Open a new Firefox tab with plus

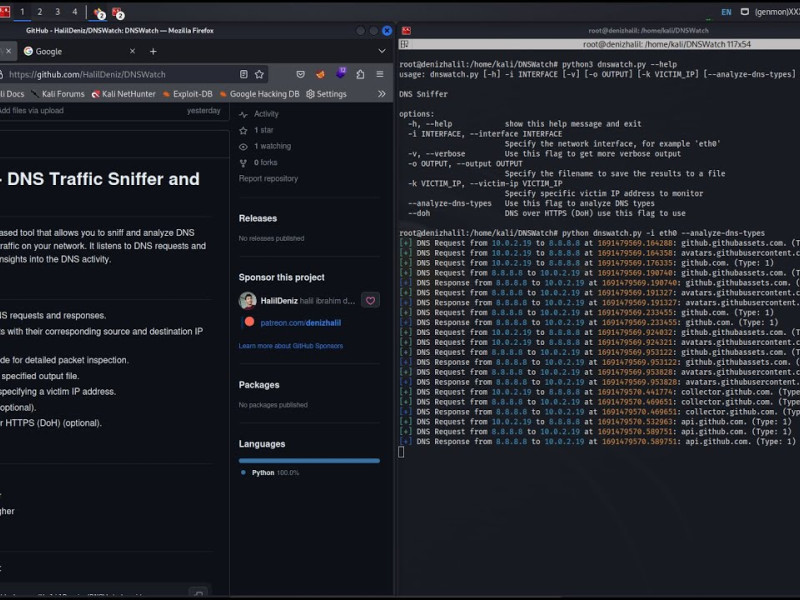[153, 51]
